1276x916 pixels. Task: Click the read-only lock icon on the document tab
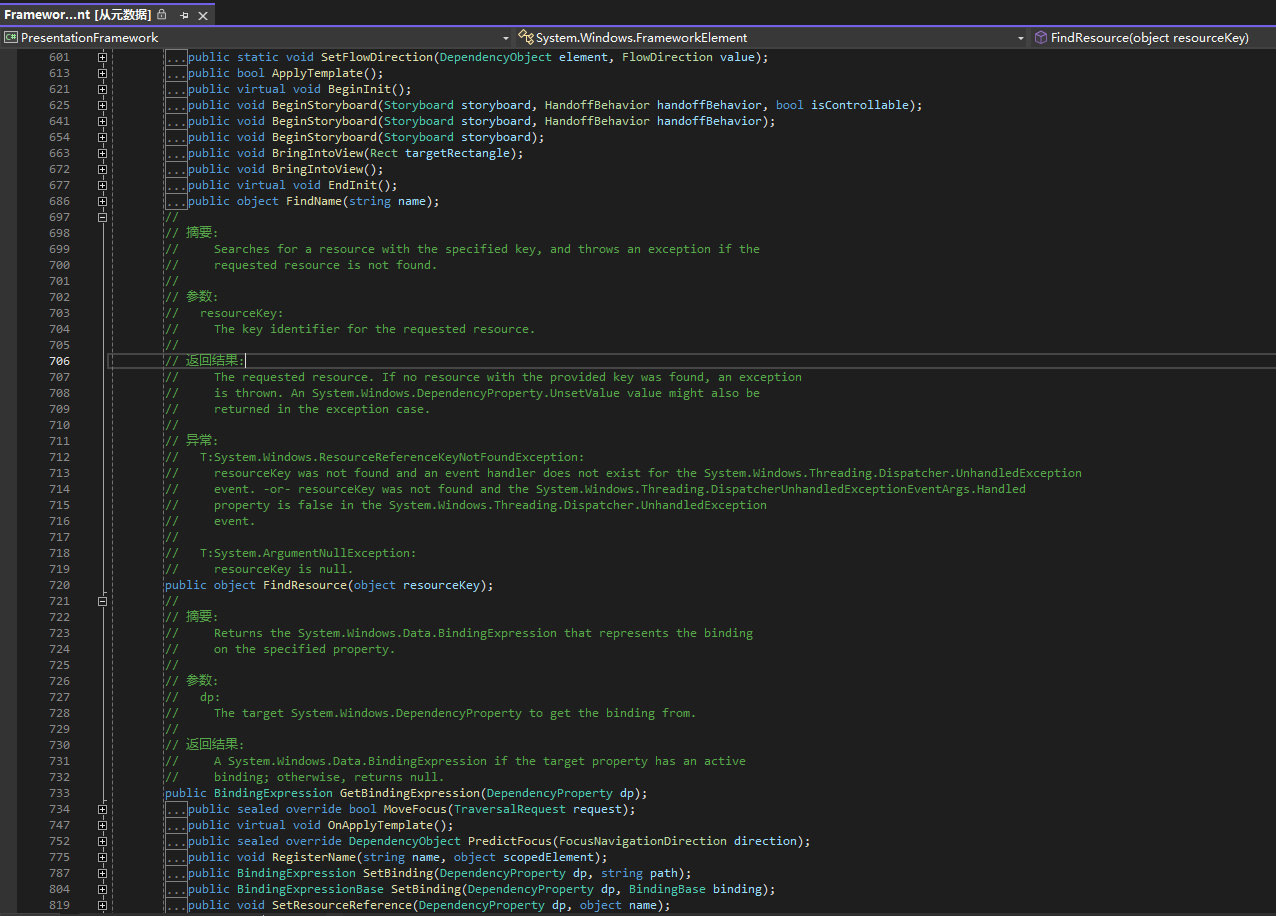[161, 15]
